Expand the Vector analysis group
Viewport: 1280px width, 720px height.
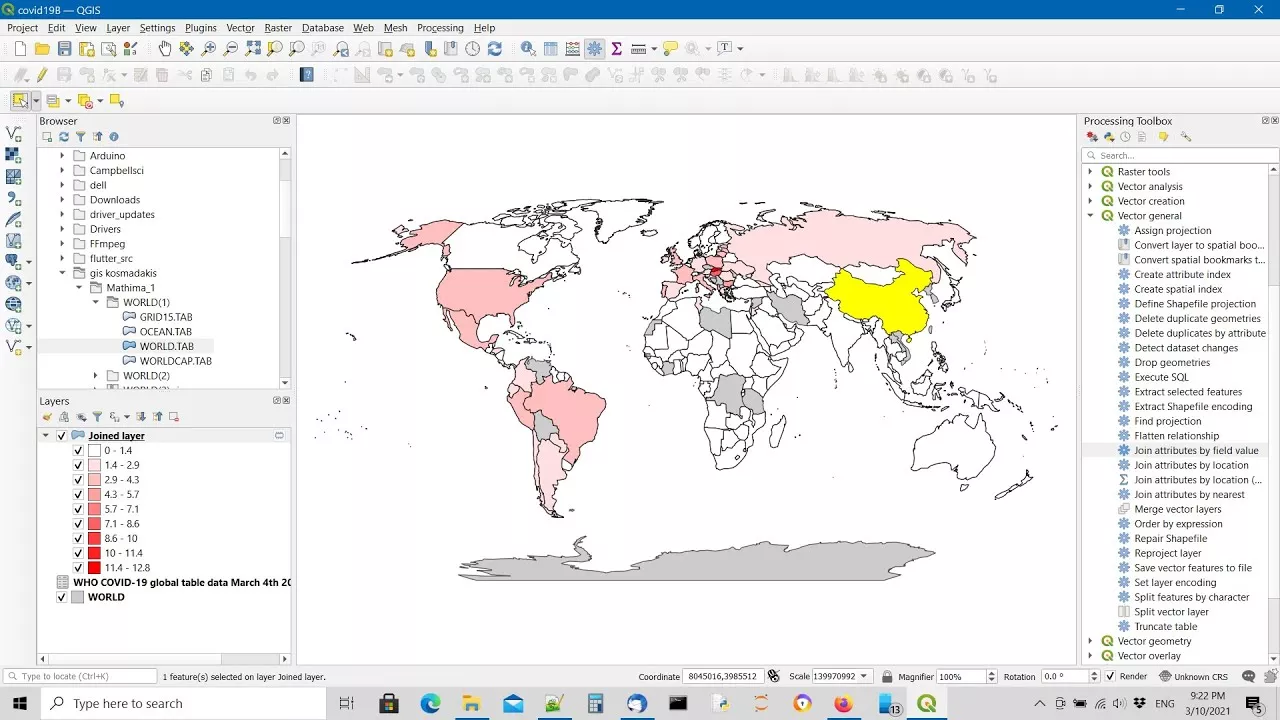click(1090, 186)
